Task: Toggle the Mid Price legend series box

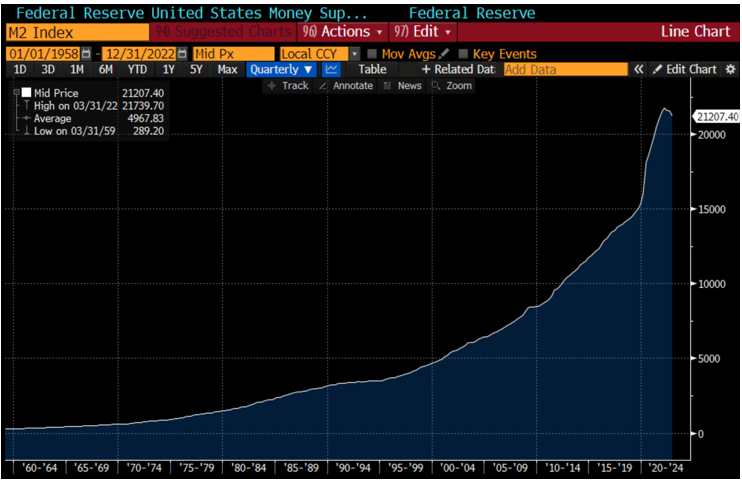Action: pos(26,93)
